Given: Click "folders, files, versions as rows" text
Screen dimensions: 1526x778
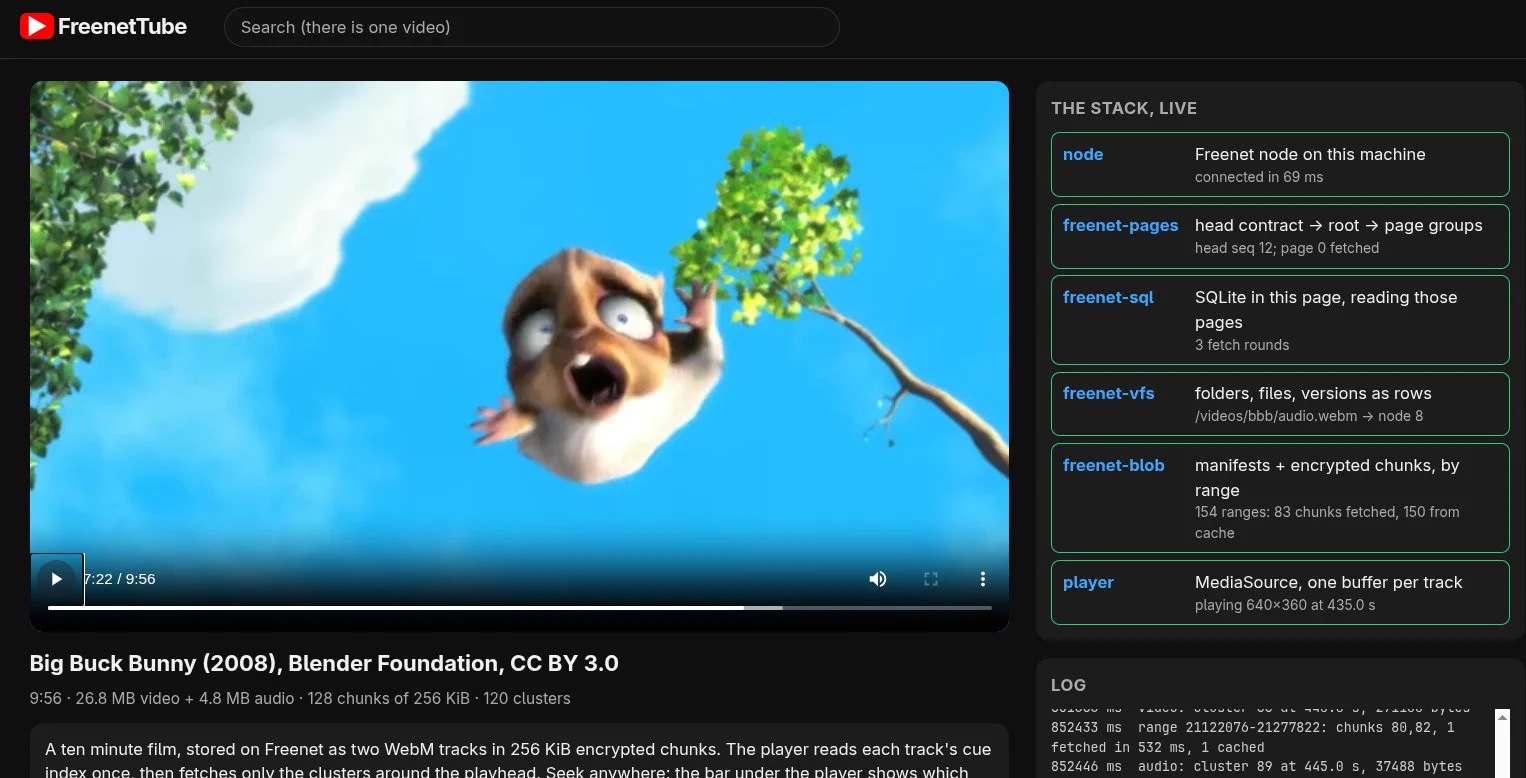Looking at the screenshot, I should click(x=1313, y=393).
